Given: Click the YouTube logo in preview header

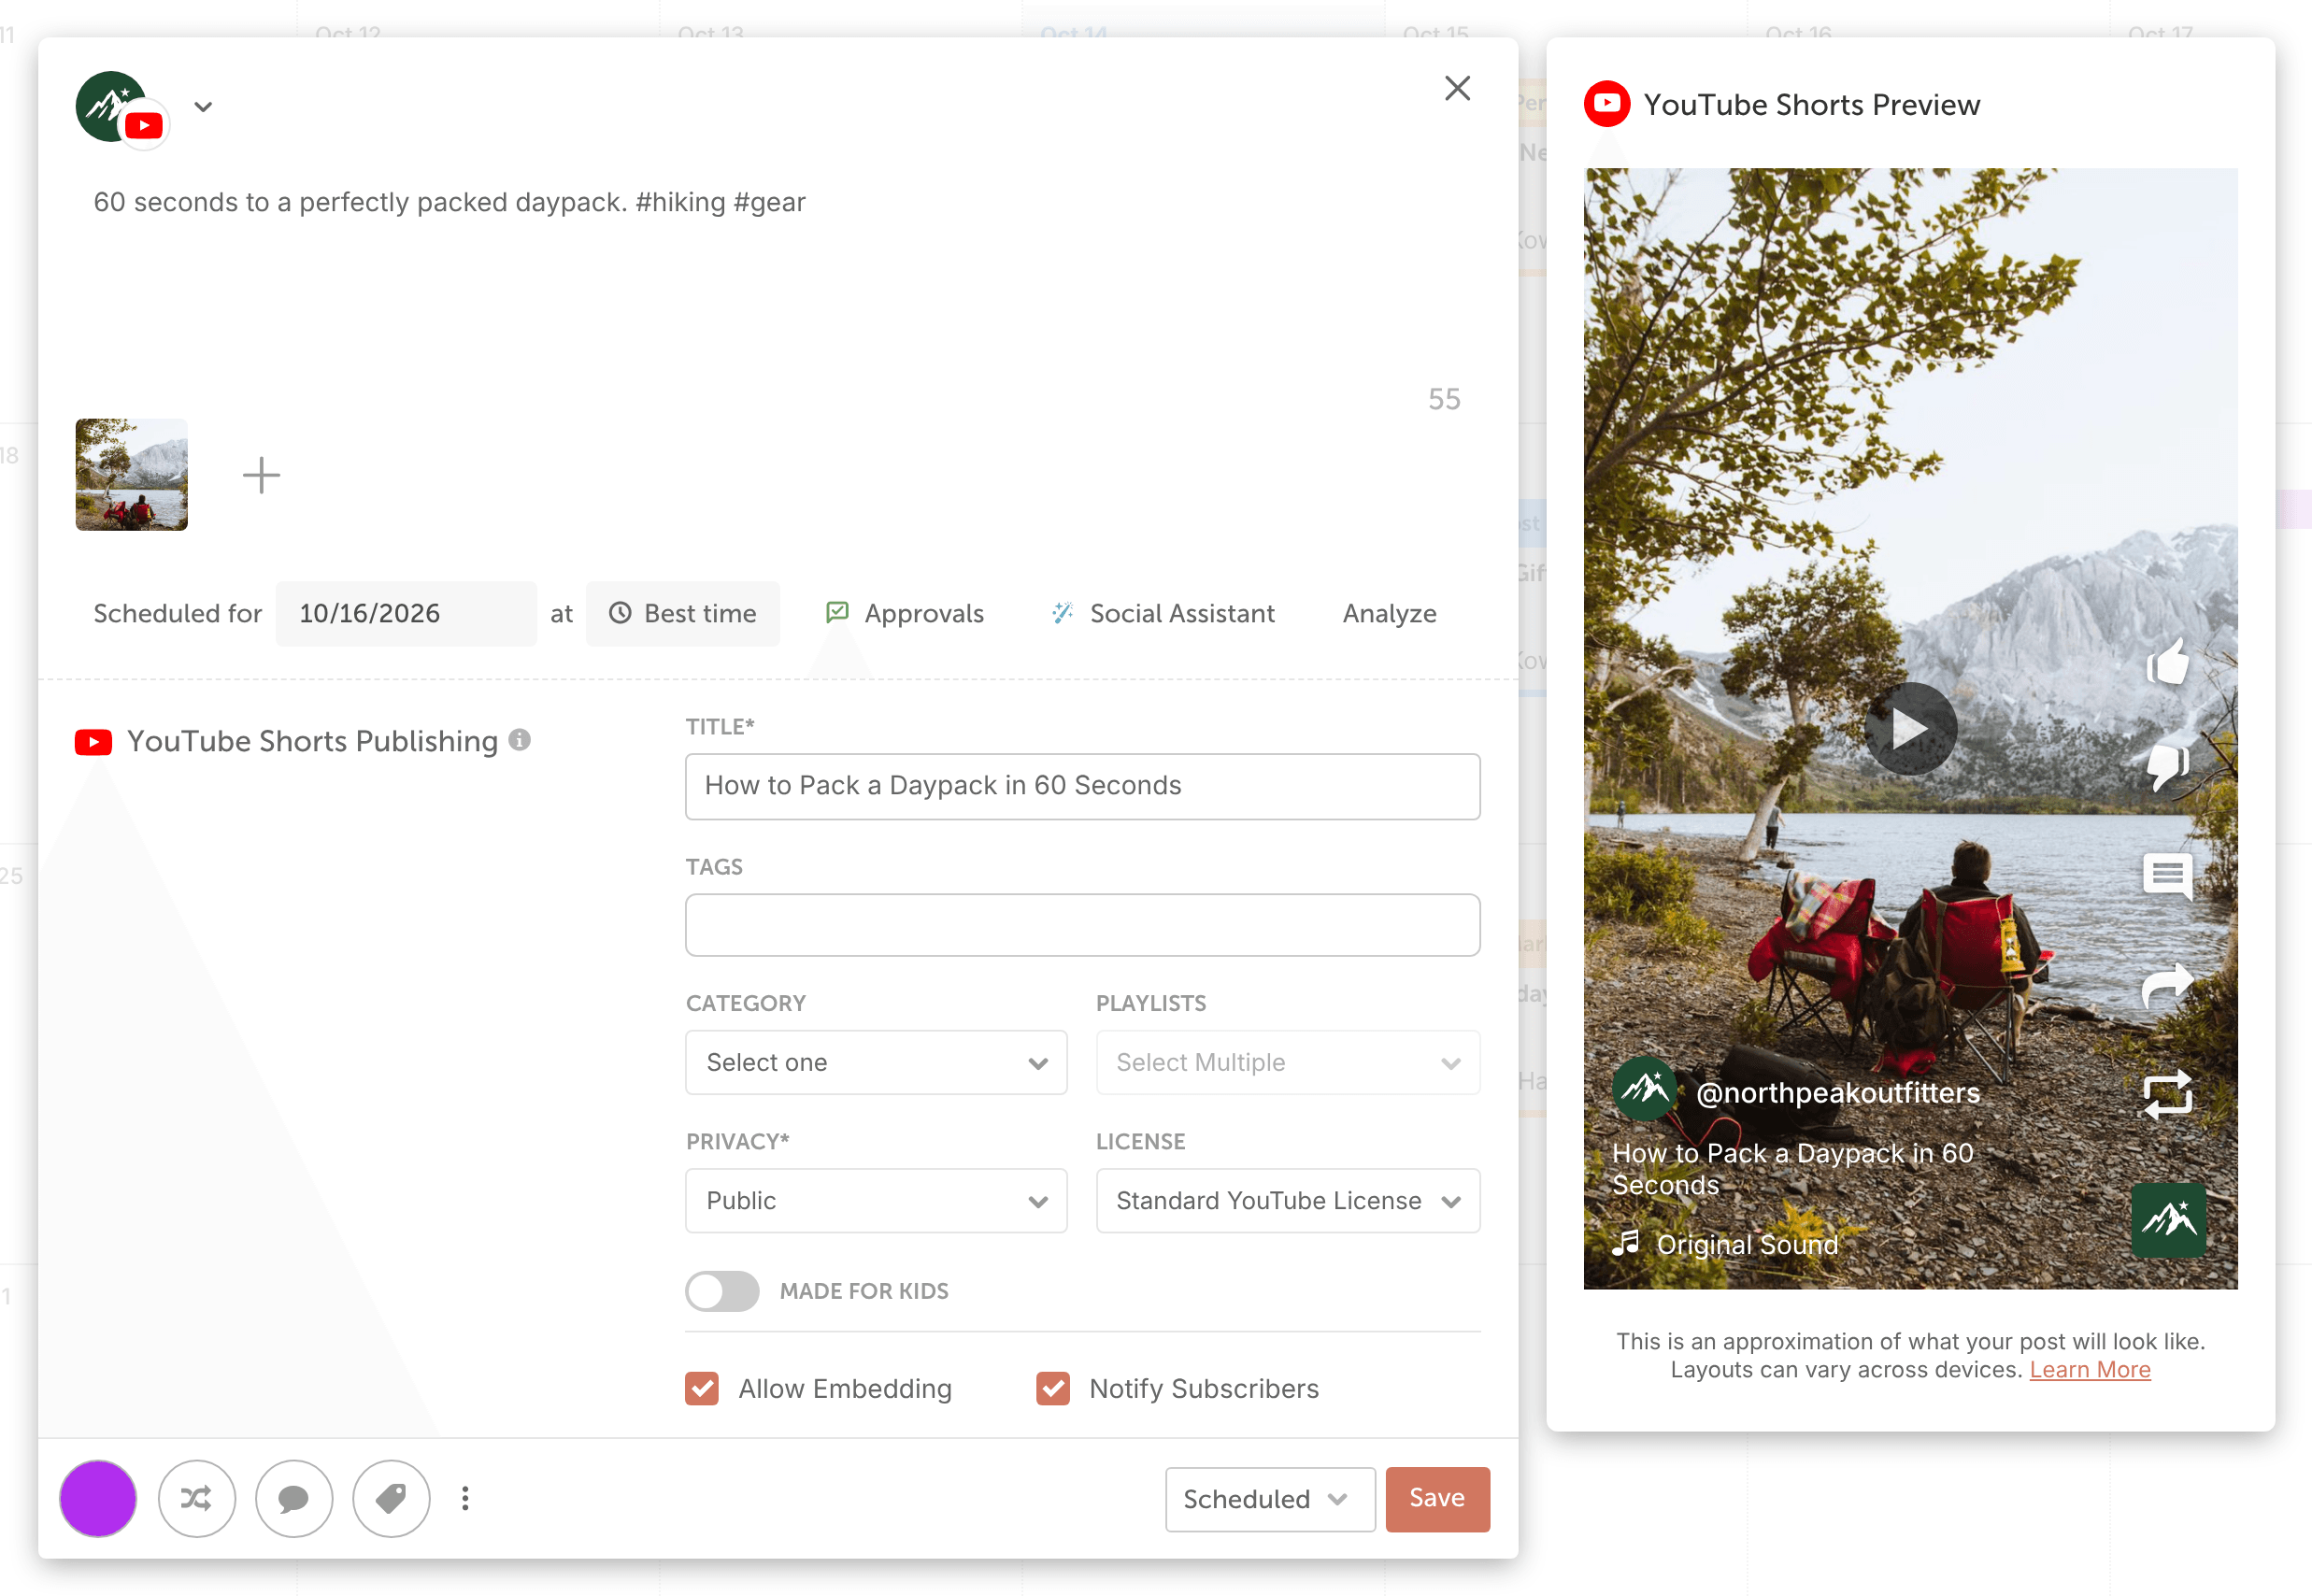Looking at the screenshot, I should click(1606, 103).
